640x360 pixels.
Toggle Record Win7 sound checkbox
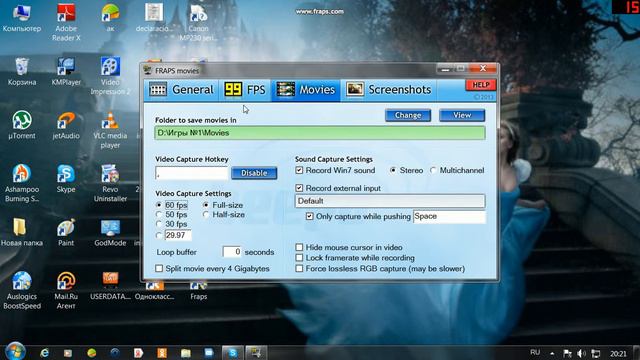pos(299,170)
